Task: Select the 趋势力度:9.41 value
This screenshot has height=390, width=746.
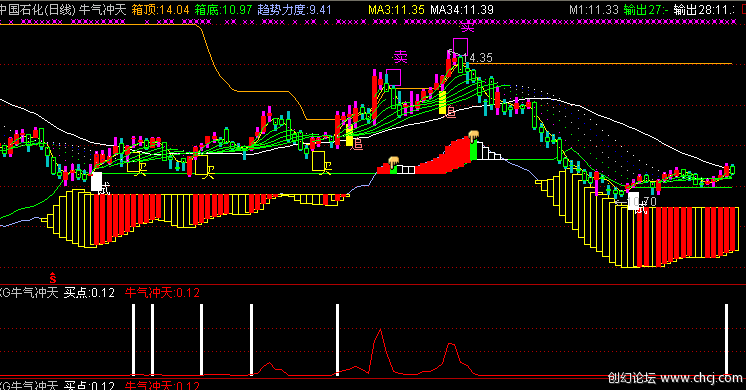Action: (x=294, y=10)
